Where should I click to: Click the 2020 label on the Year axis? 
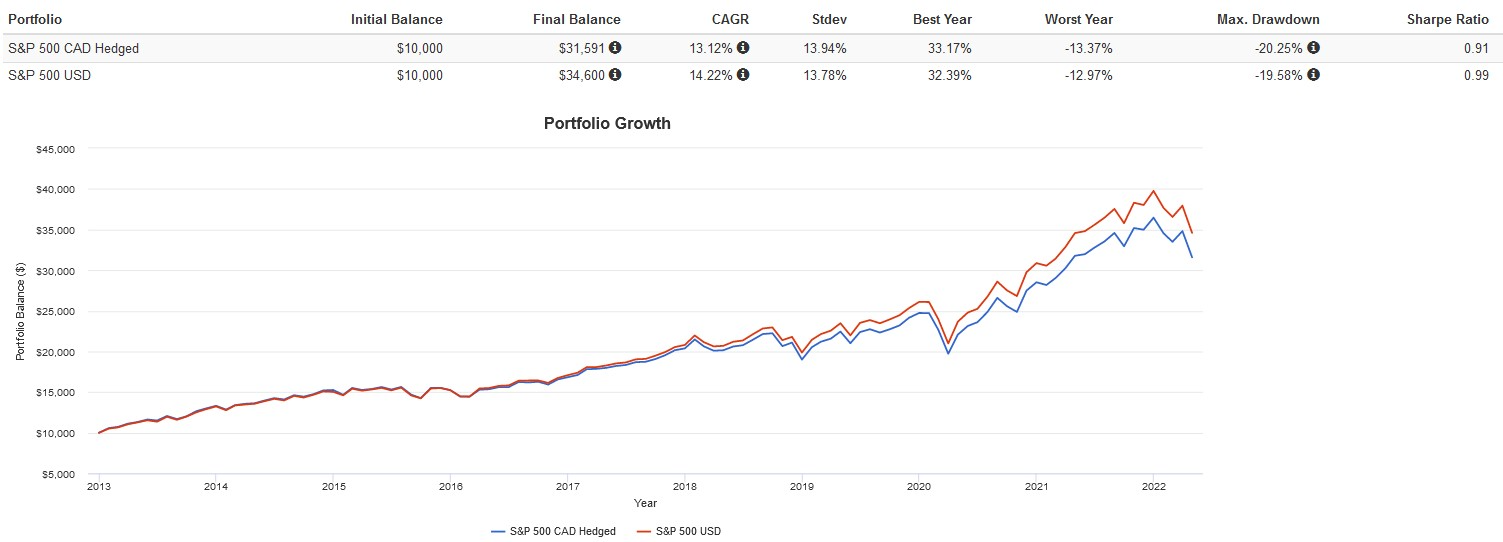[918, 487]
